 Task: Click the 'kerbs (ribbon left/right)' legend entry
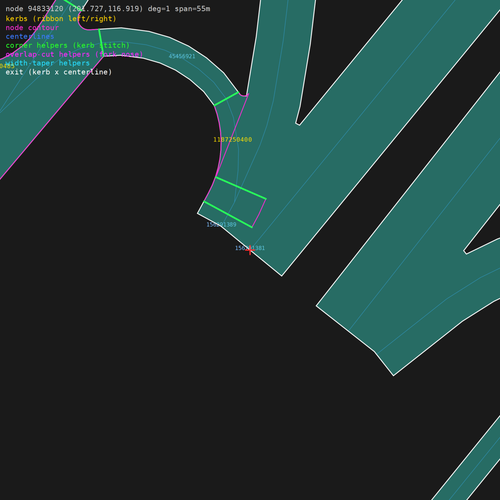point(61,19)
